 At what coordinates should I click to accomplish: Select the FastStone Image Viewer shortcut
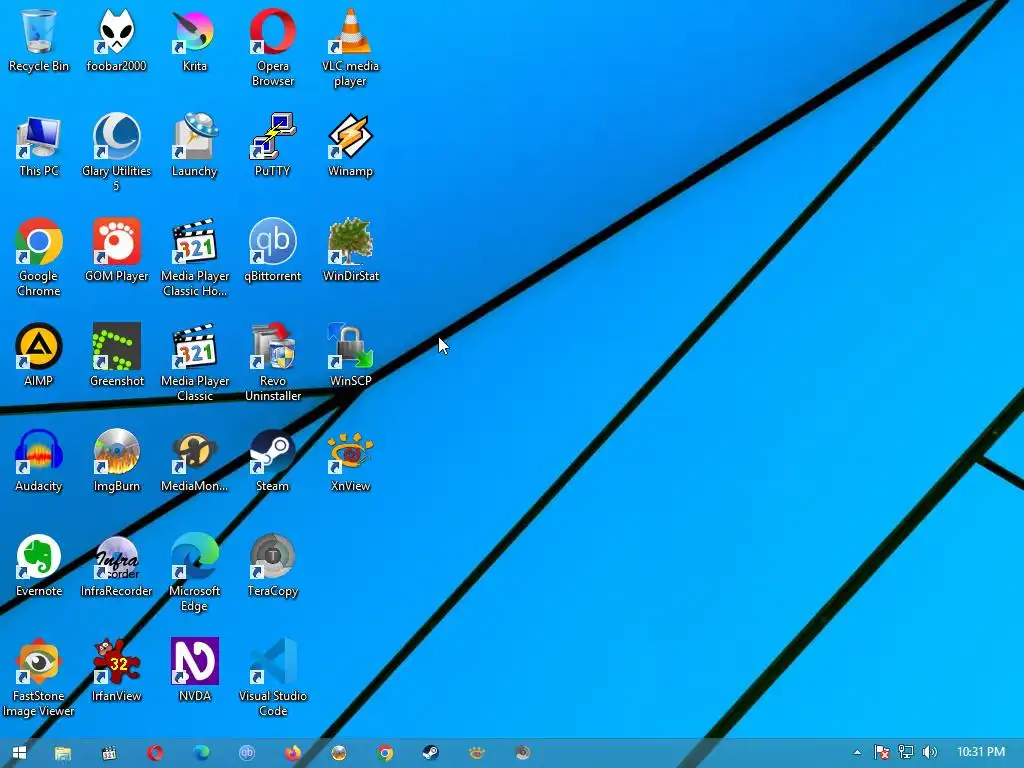39,679
